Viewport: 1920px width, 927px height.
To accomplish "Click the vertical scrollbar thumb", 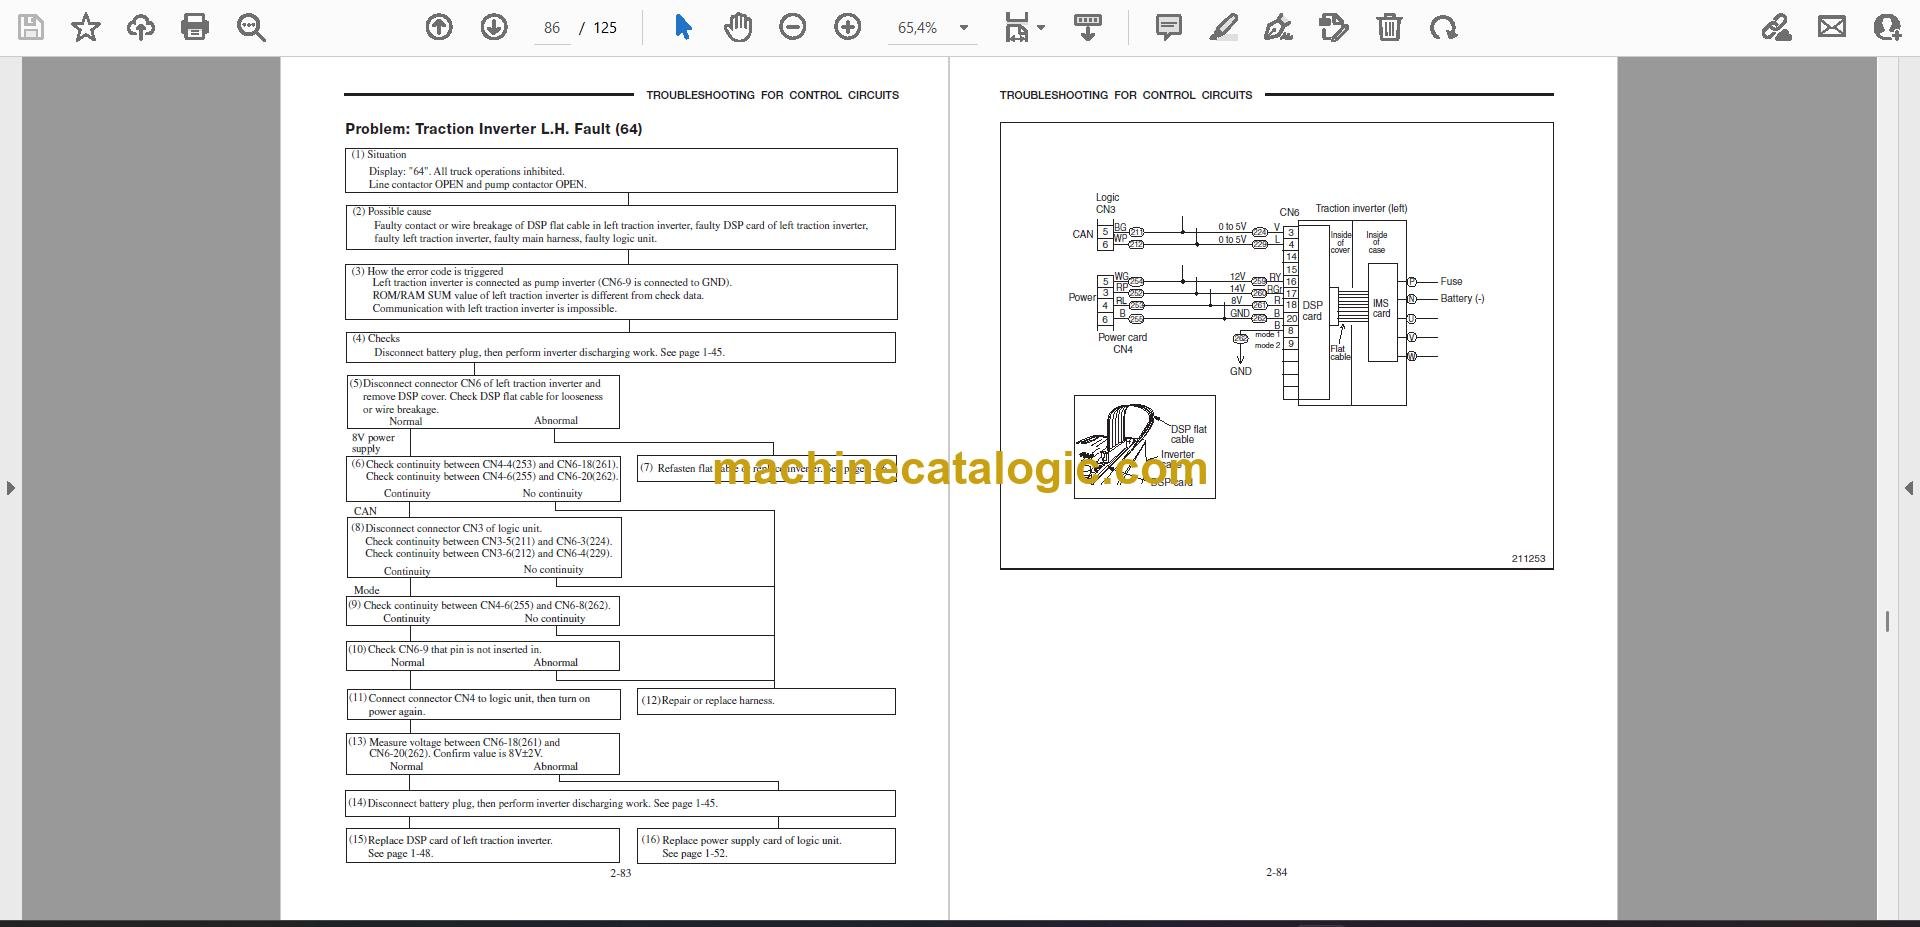I will click(1887, 621).
